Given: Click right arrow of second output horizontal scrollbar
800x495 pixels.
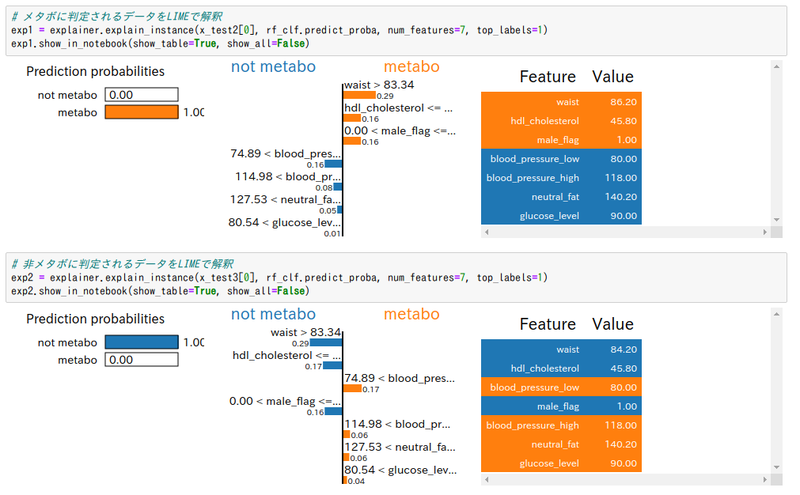Looking at the screenshot, I should point(765,480).
